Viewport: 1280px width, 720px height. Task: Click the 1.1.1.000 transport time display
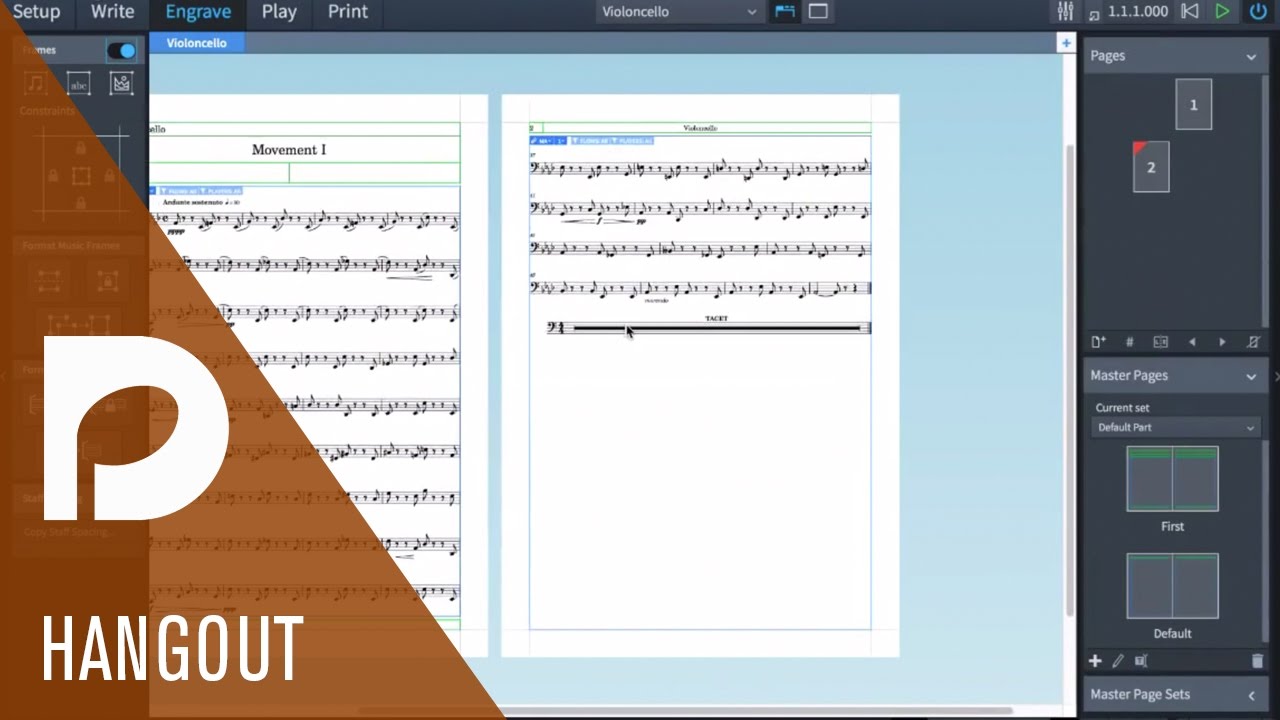1138,12
